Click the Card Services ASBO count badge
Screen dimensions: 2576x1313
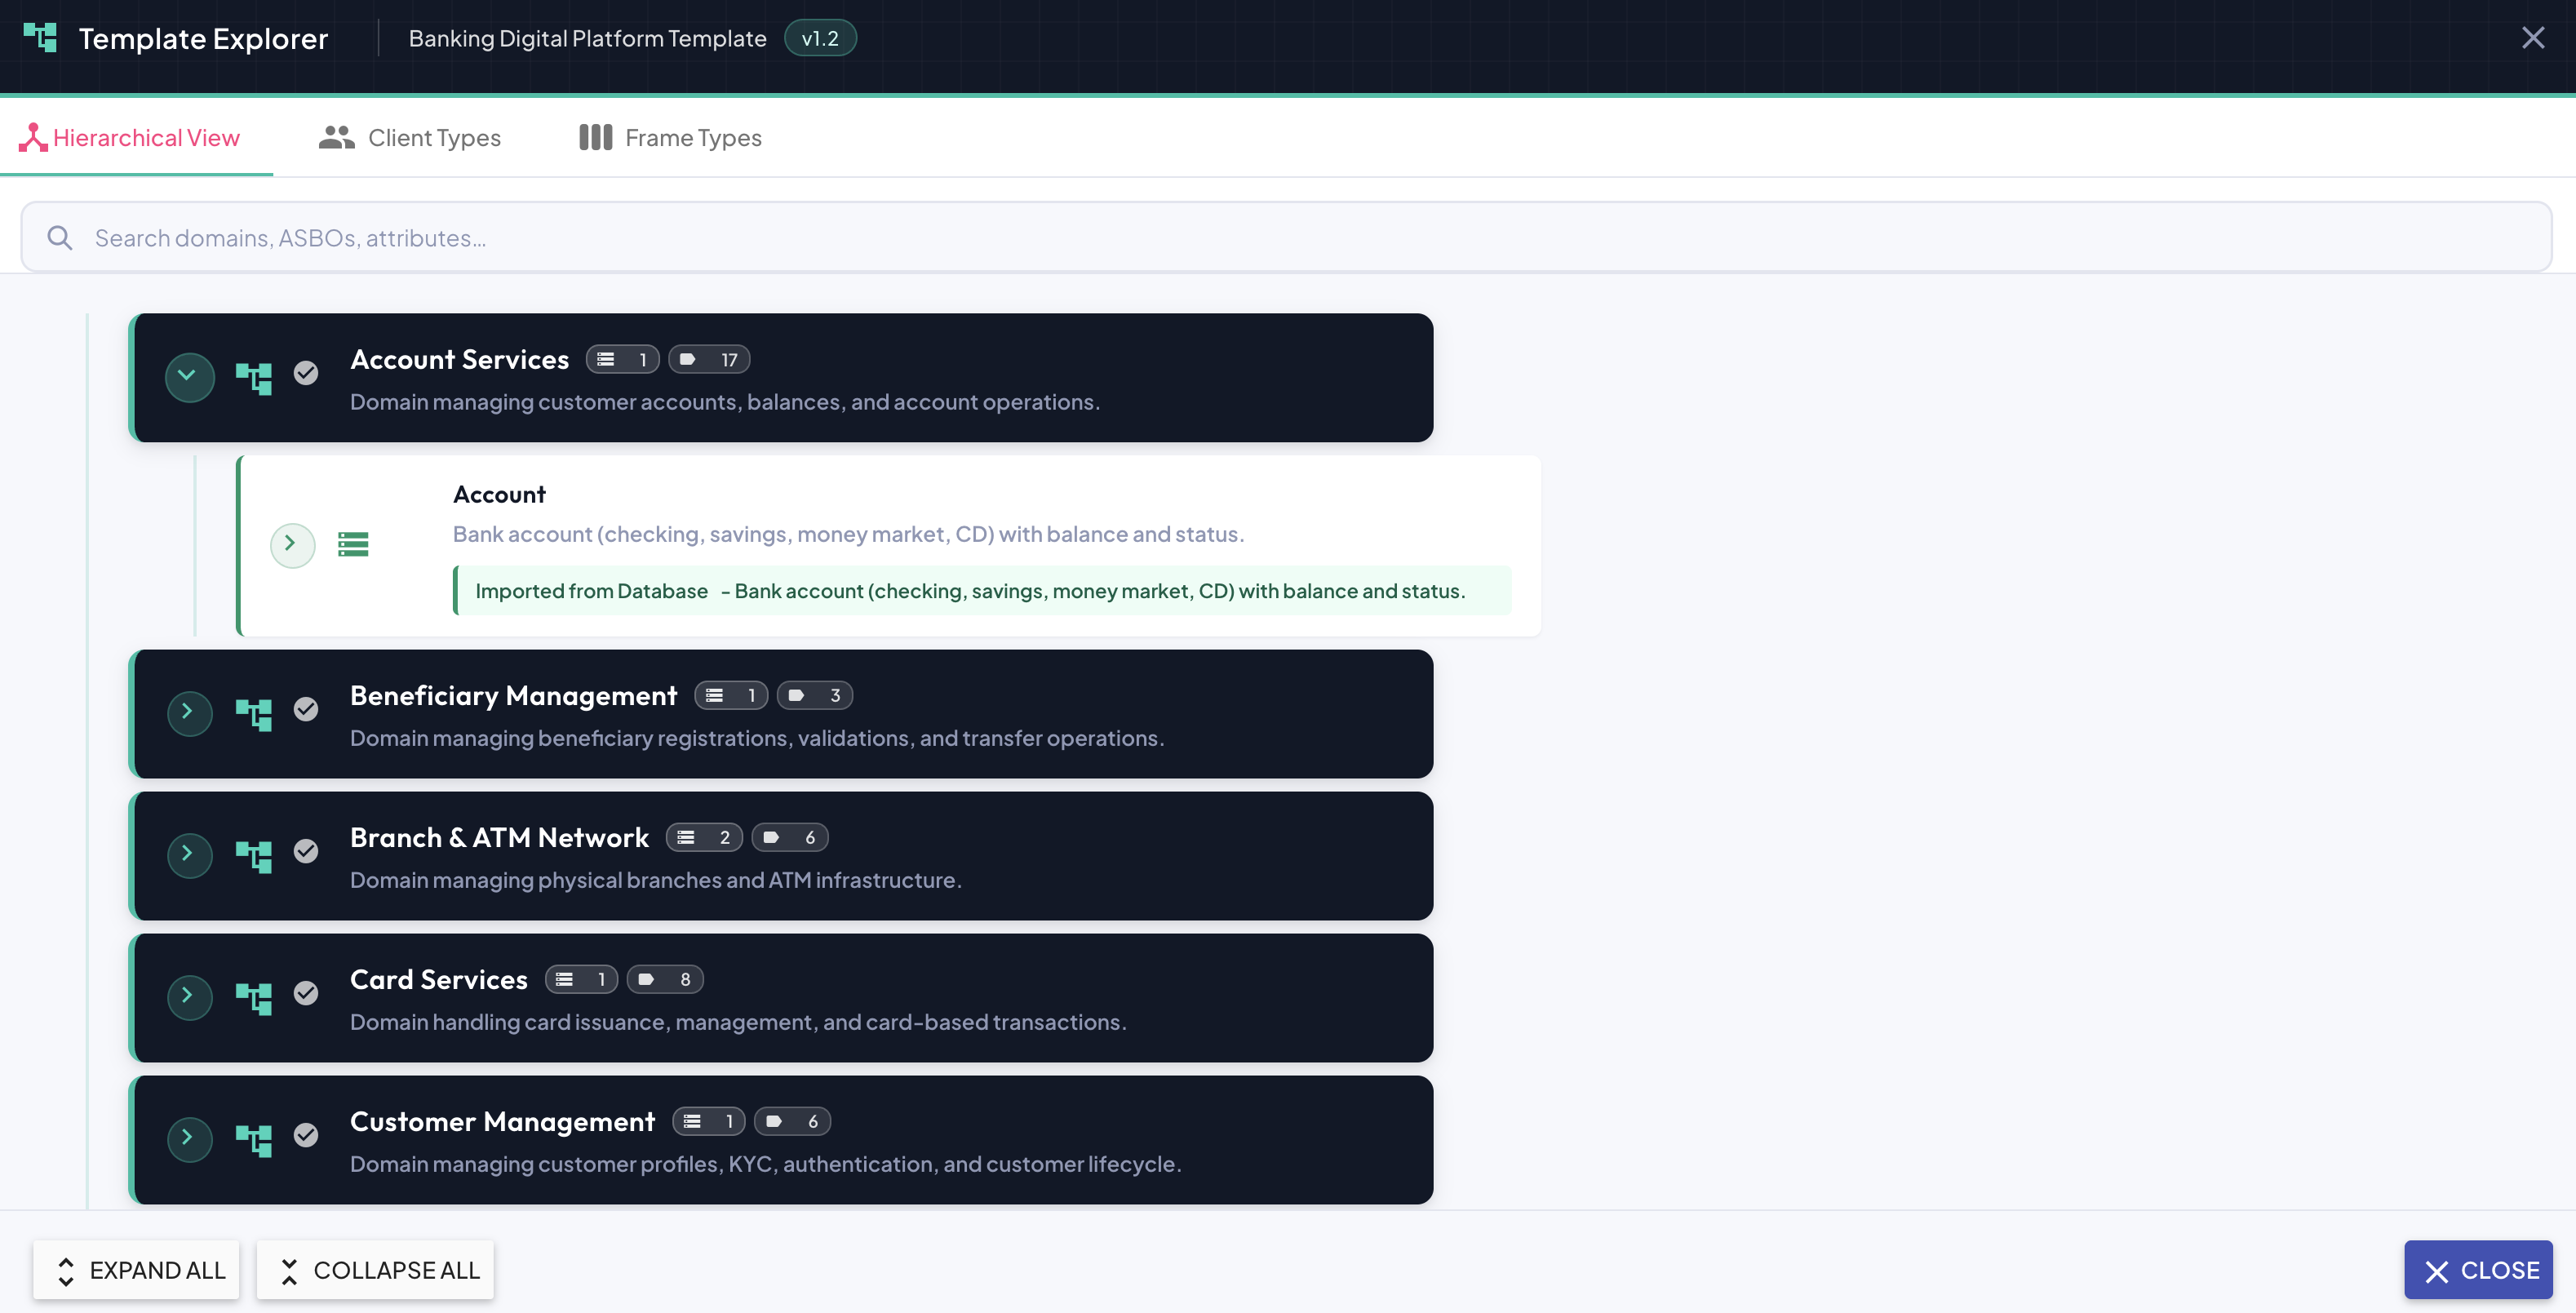[x=581, y=980]
